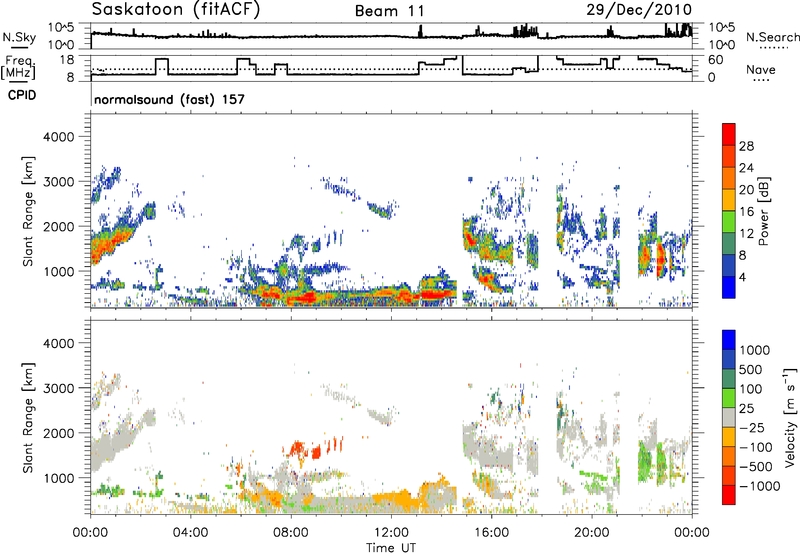Click the velocity panel 'Slant Range [km]' label
The image size is (800, 554).
pyautogui.click(x=28, y=418)
